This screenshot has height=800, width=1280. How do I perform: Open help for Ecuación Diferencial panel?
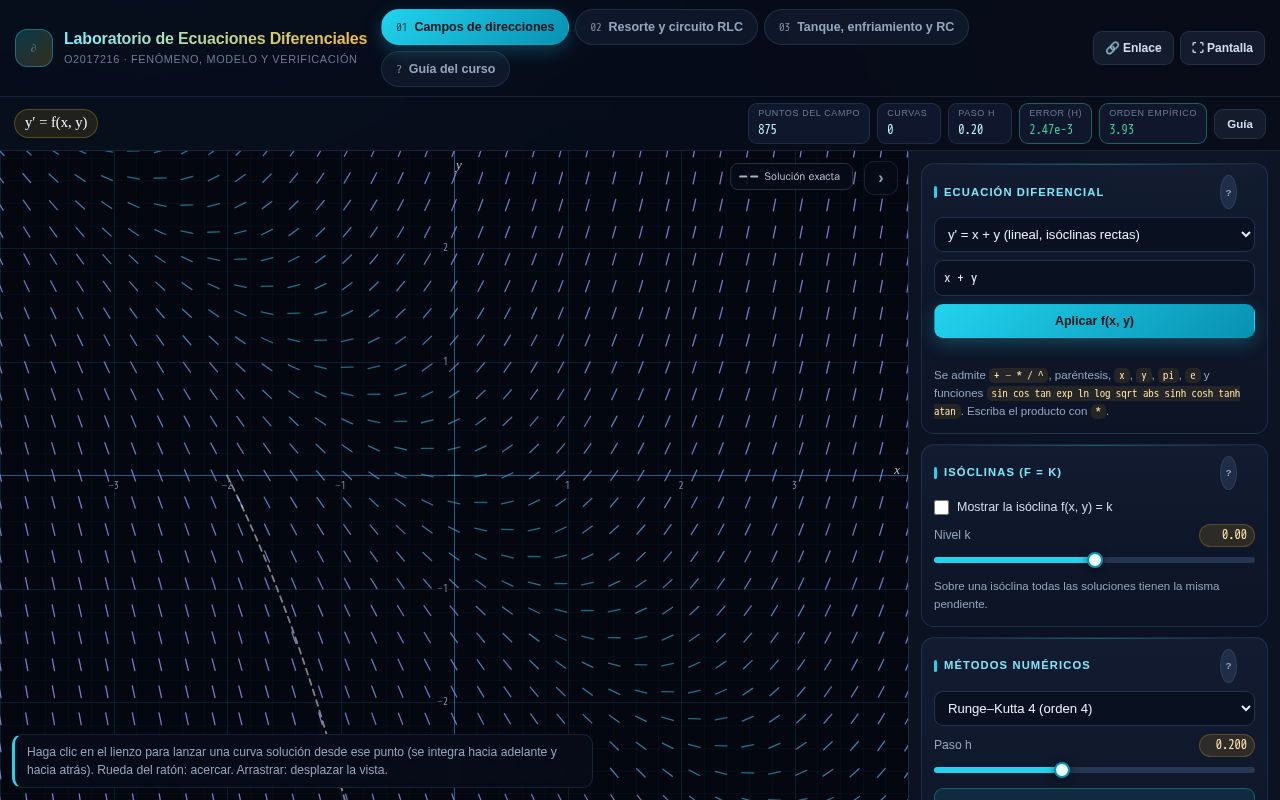[1228, 192]
